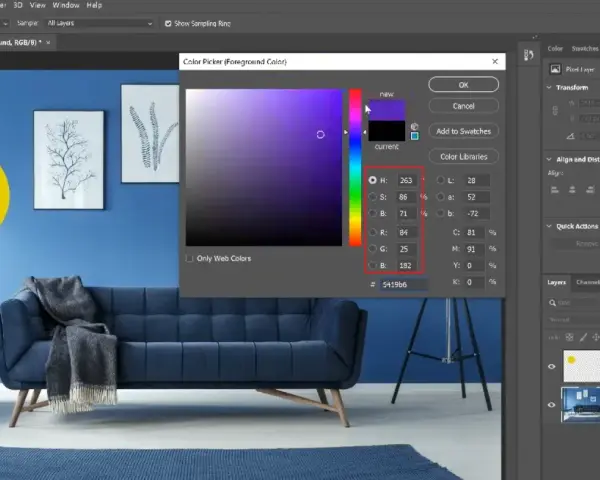Click the out-of-gamut warning cube icon
The height and width of the screenshot is (480, 600).
414,126
